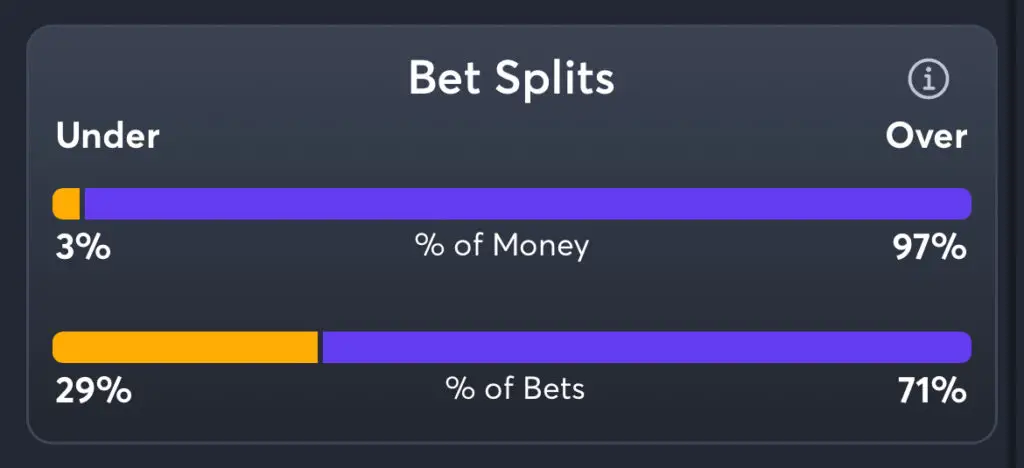Click the 29% bets value
Screen dimensions: 1024x468
coord(92,390)
